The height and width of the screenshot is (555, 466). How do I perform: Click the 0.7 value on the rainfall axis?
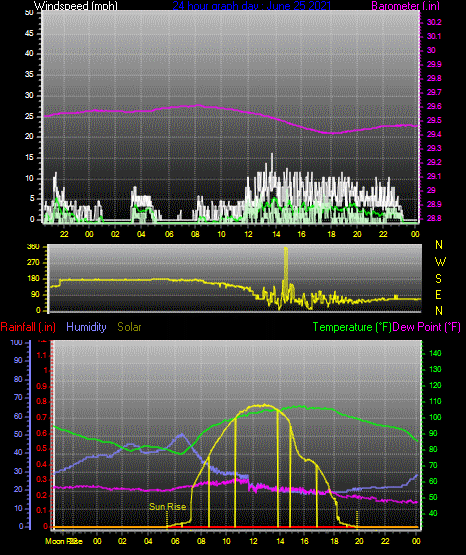click(x=42, y=417)
